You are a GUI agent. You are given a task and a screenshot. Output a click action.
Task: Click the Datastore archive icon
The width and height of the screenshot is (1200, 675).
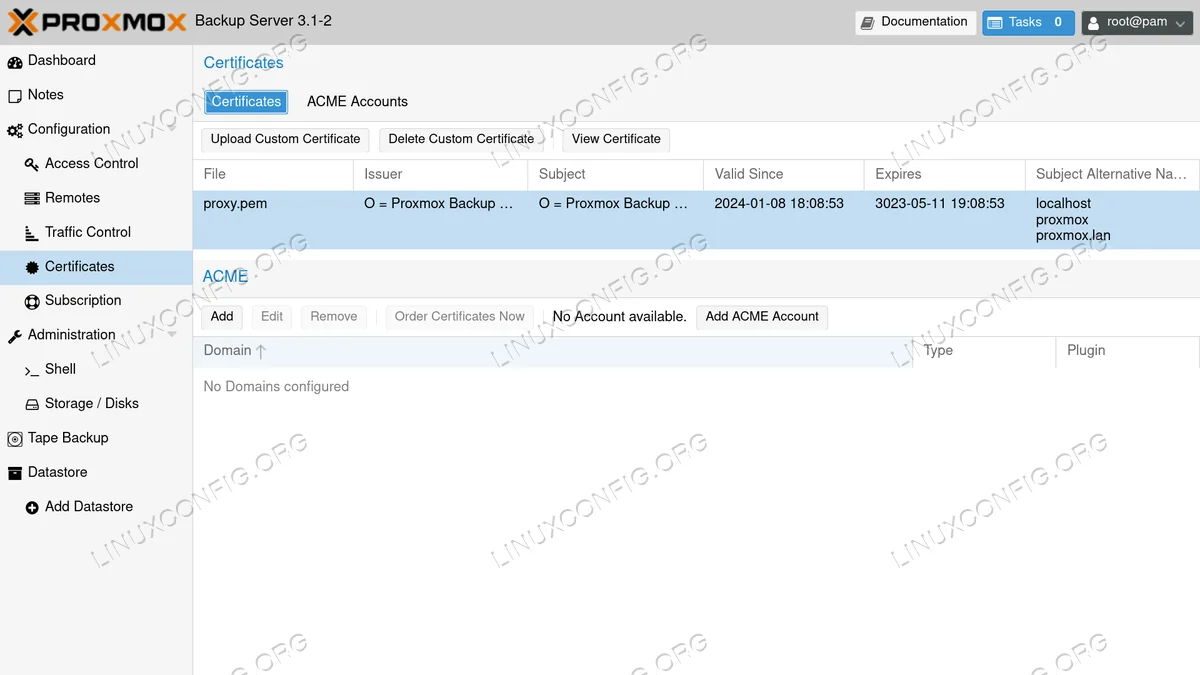pyautogui.click(x=15, y=473)
